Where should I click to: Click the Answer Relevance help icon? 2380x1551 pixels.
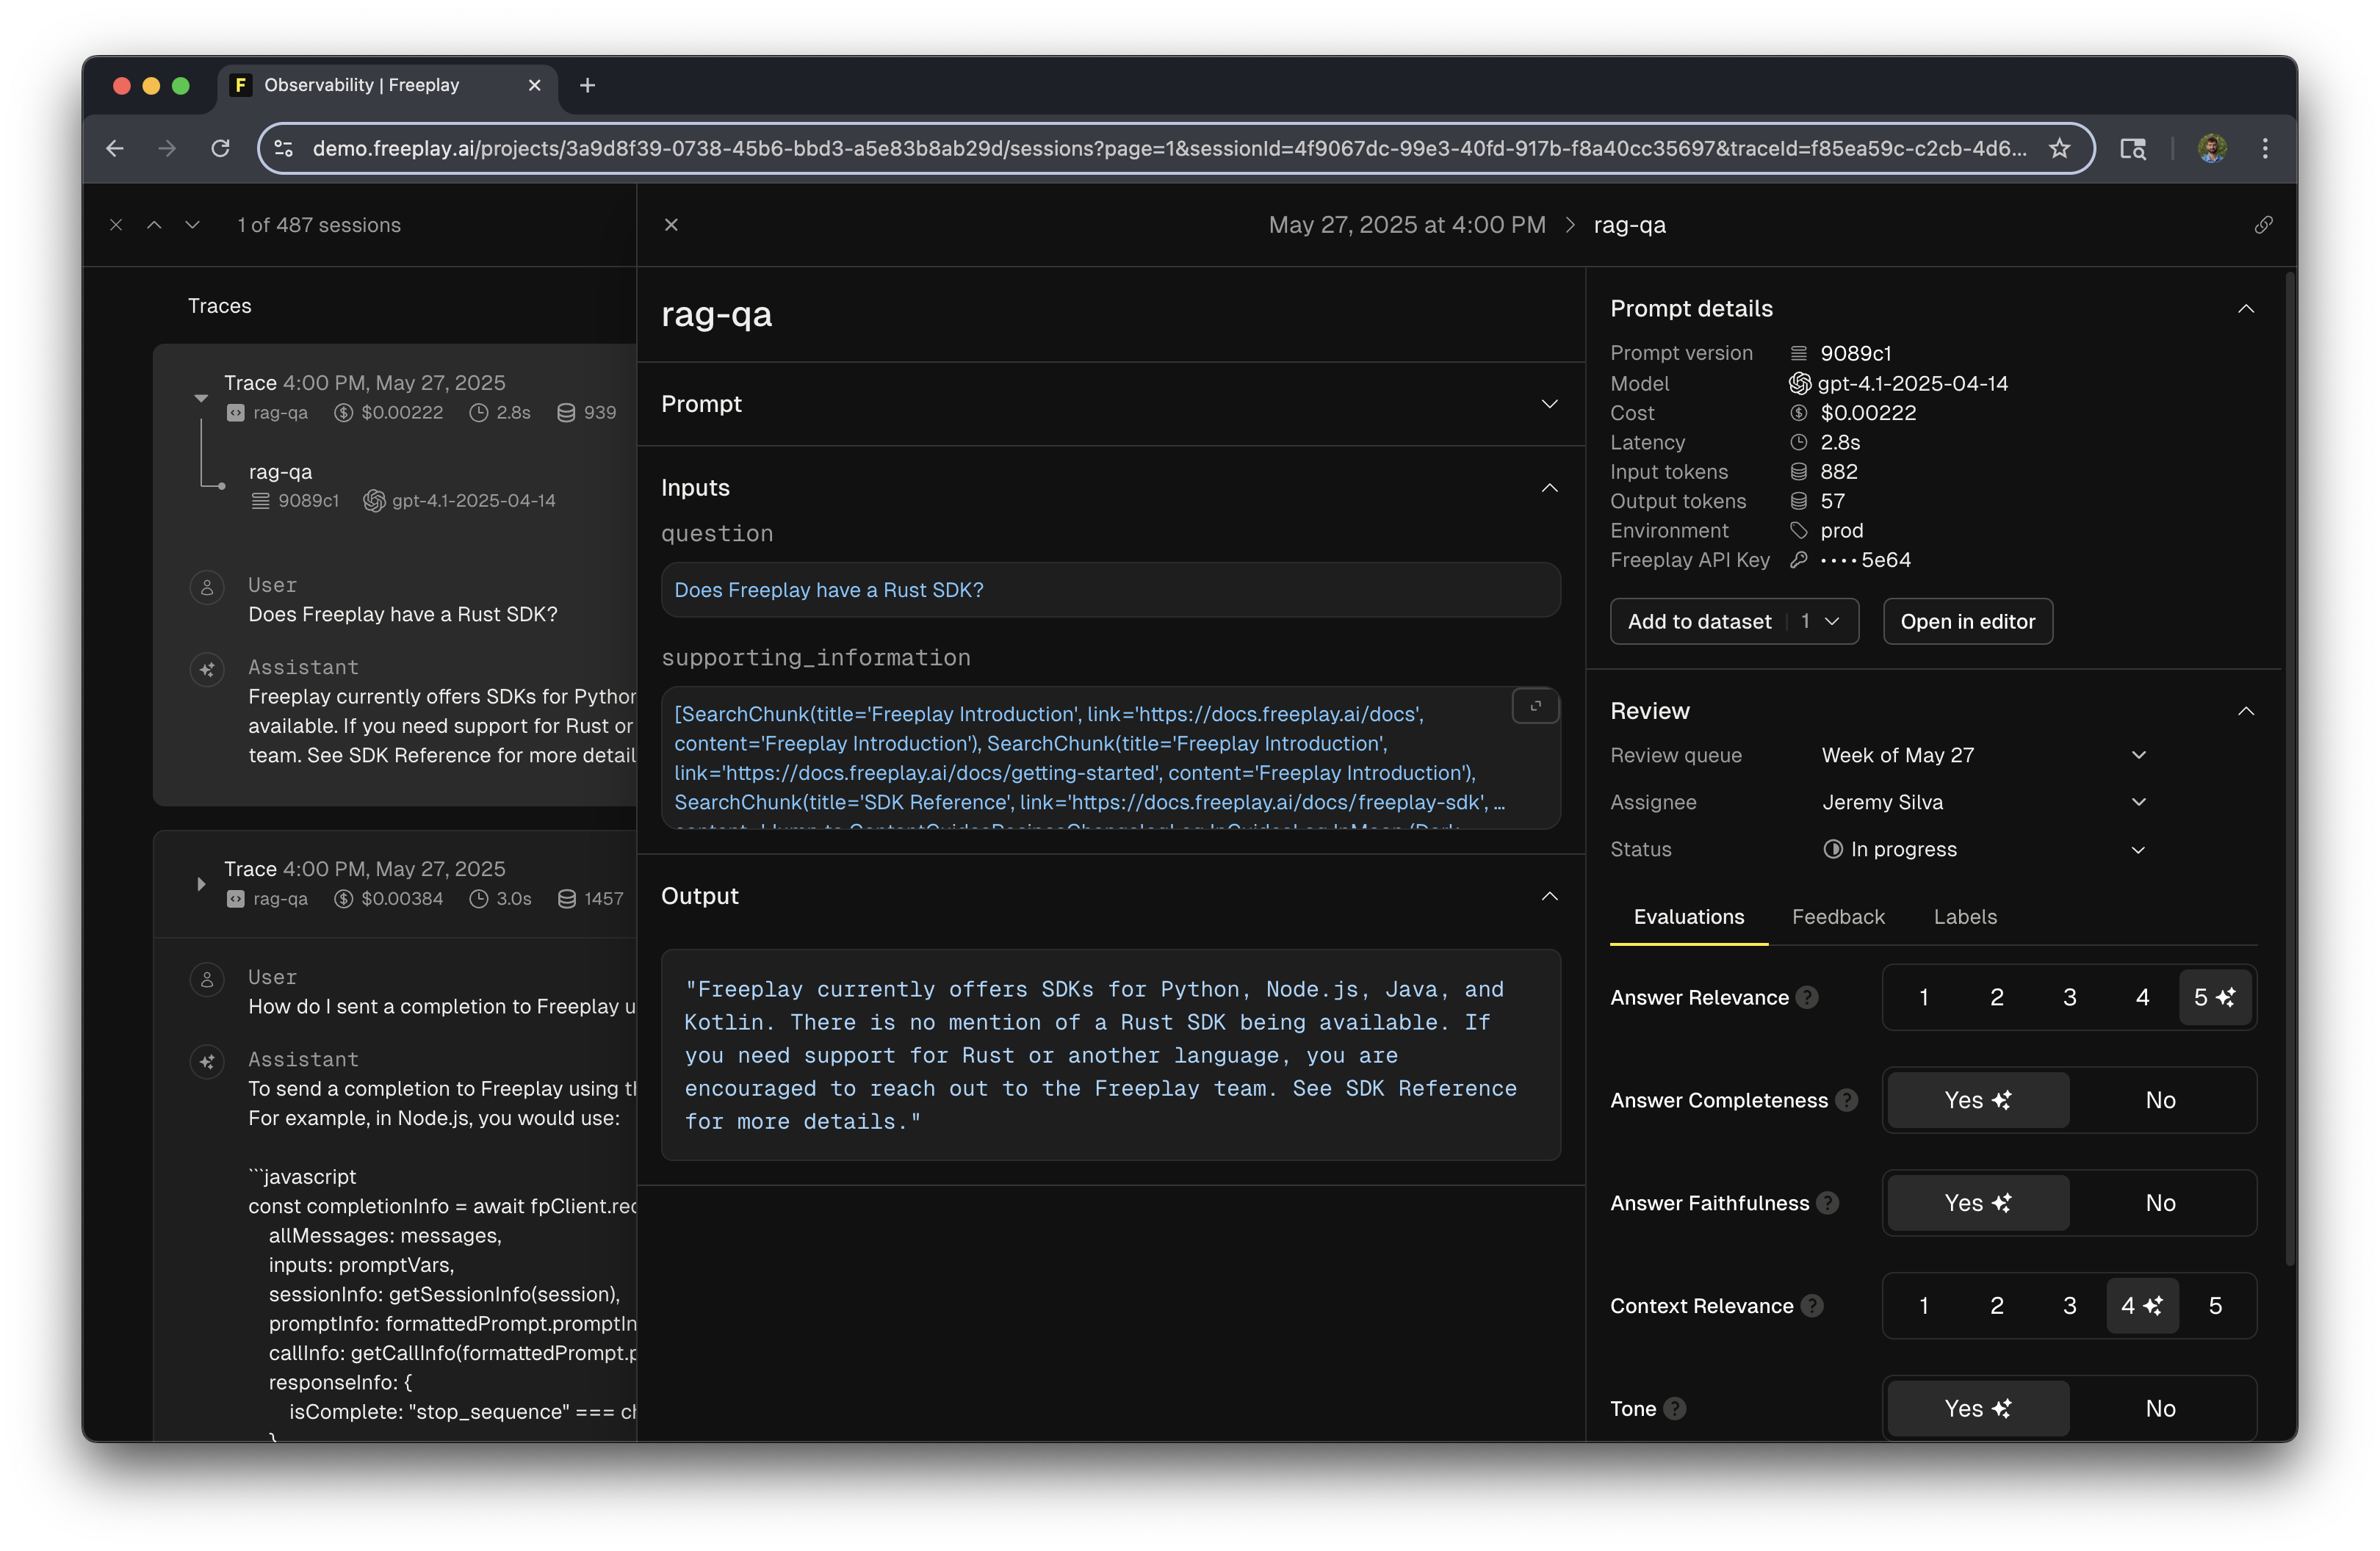[1806, 997]
